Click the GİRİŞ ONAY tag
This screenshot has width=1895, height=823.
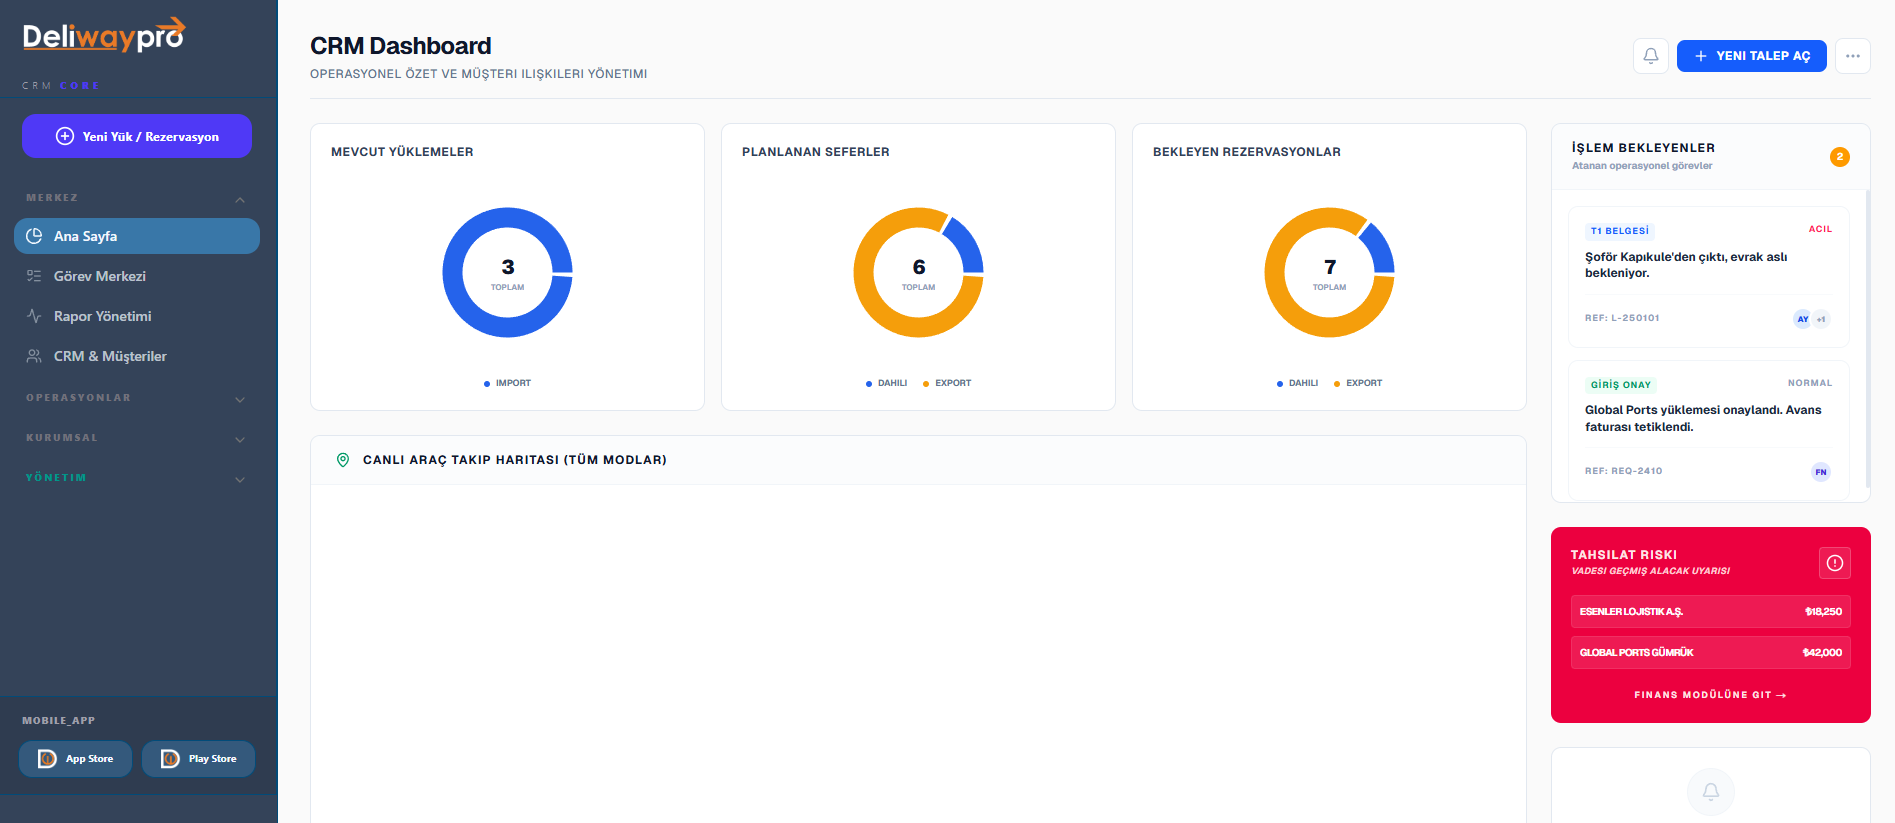pos(1621,385)
